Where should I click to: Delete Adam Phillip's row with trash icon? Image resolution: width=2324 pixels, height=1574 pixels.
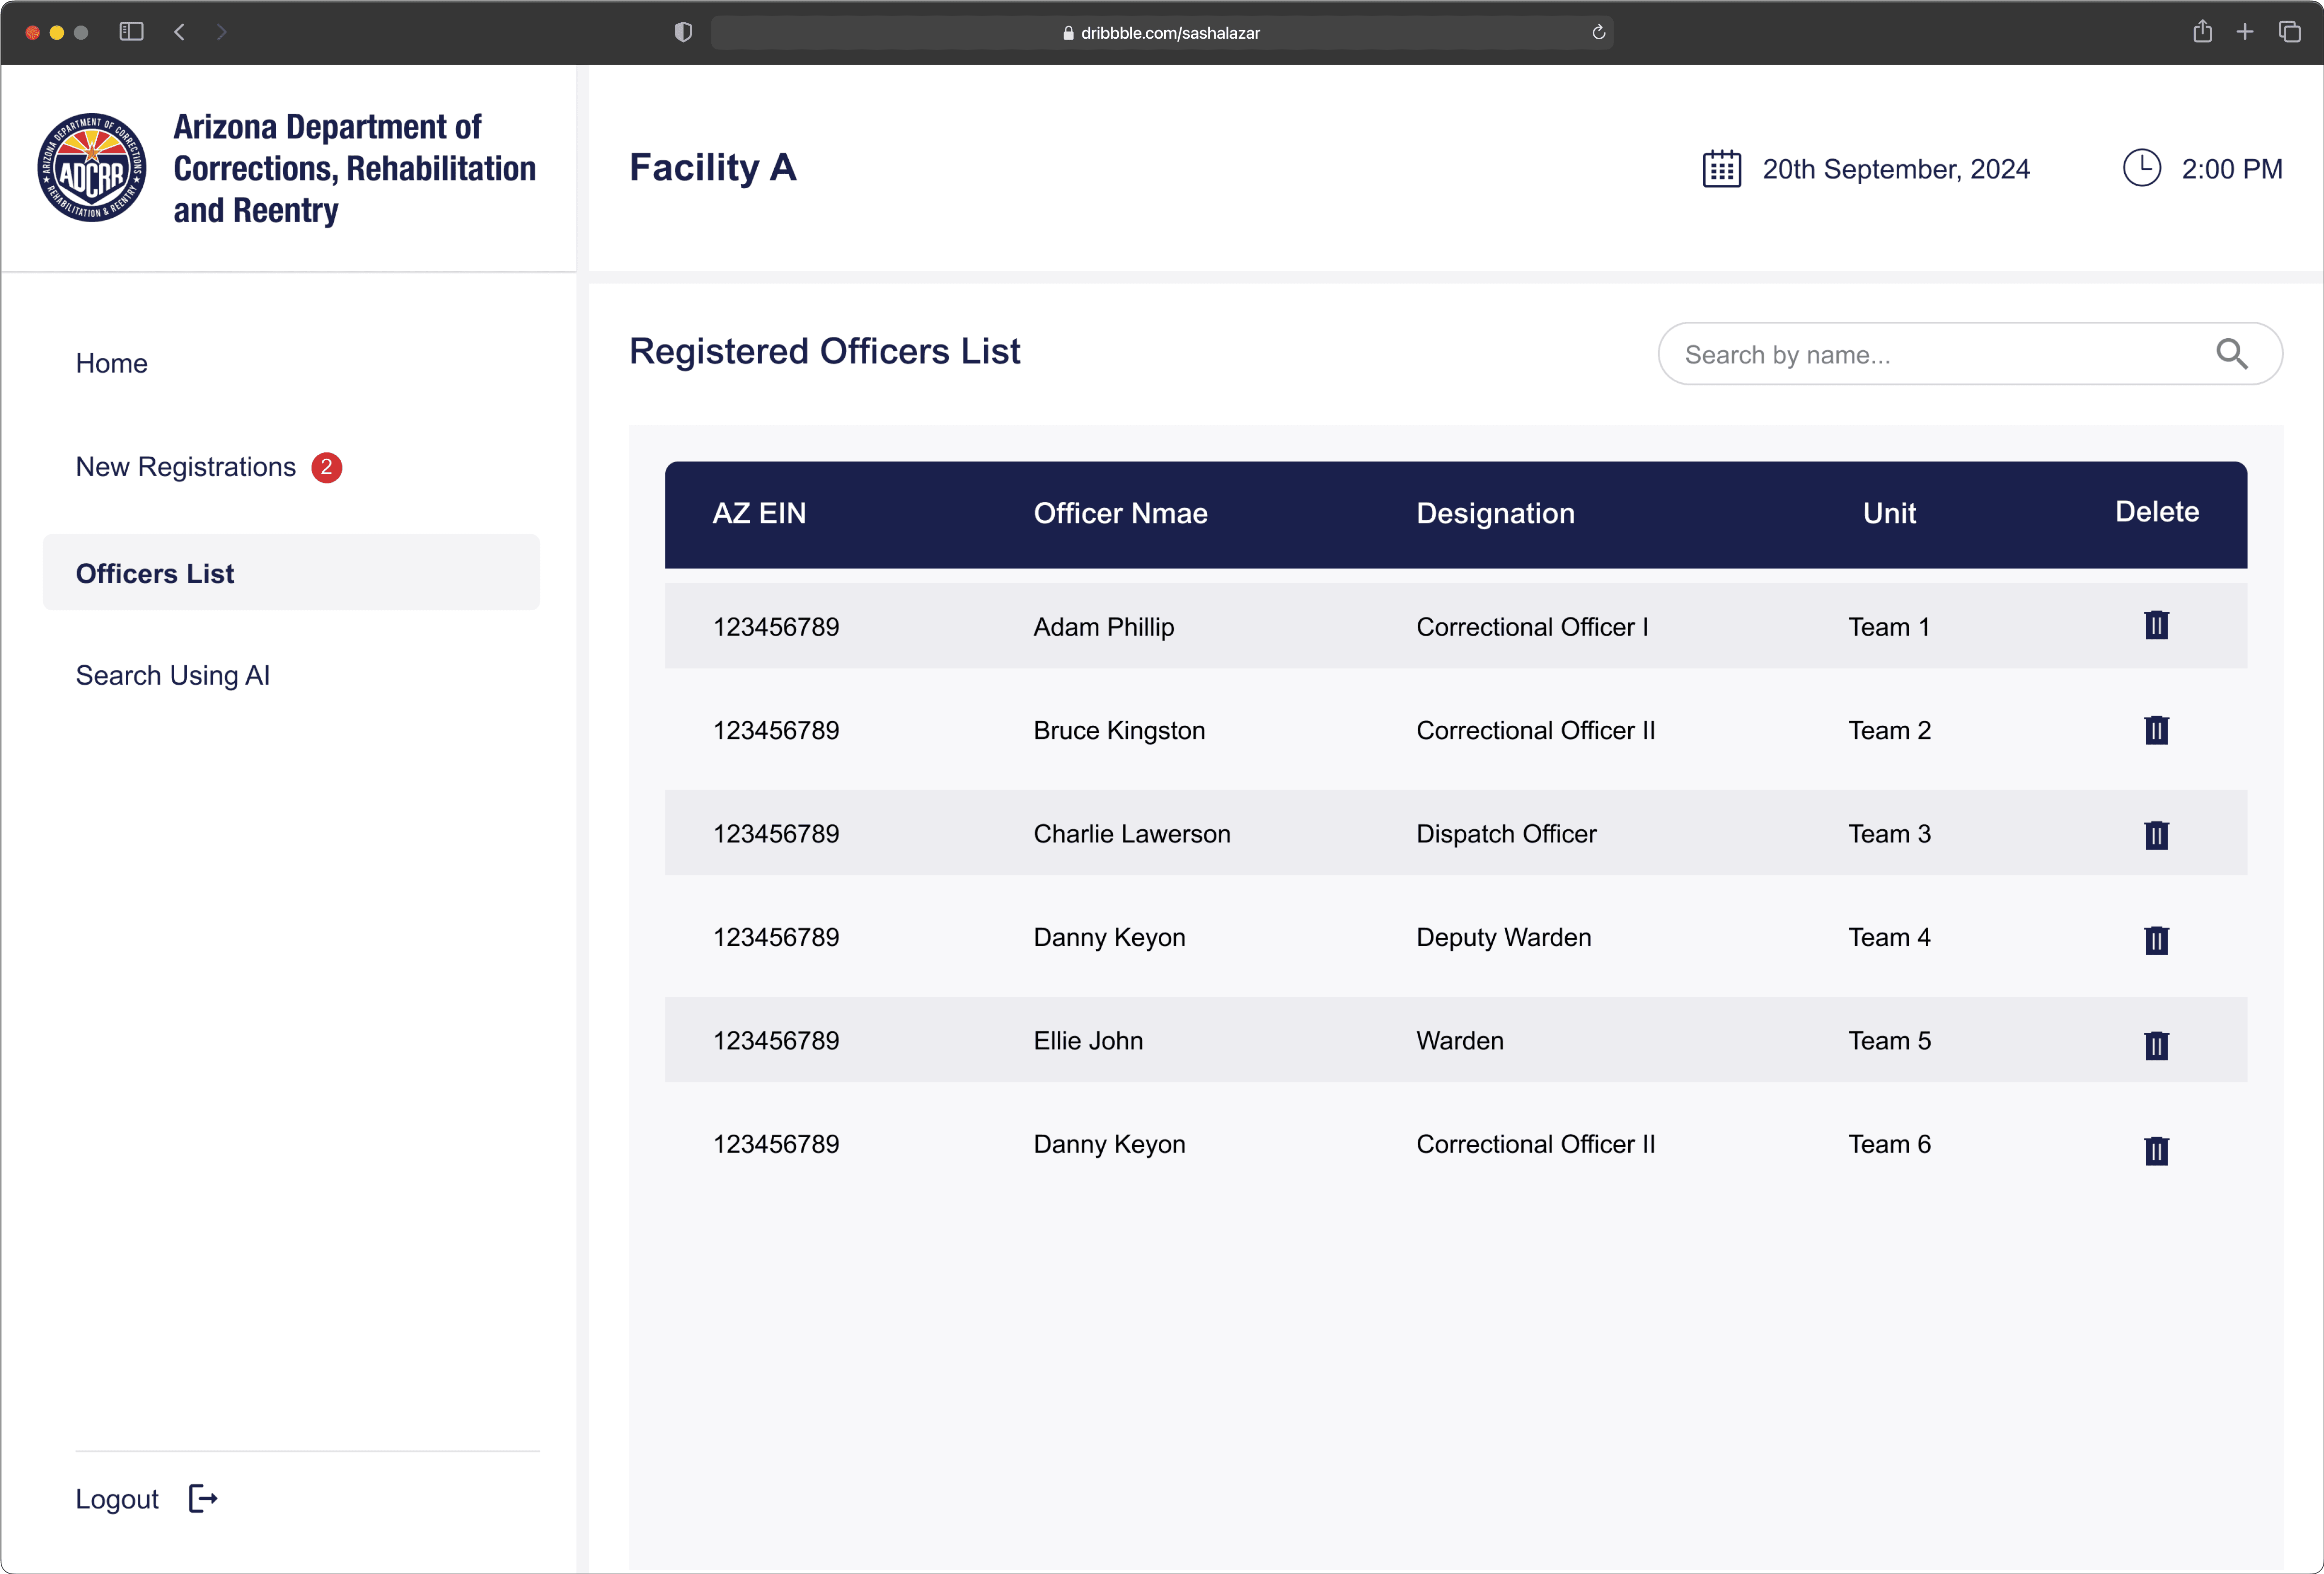2156,626
